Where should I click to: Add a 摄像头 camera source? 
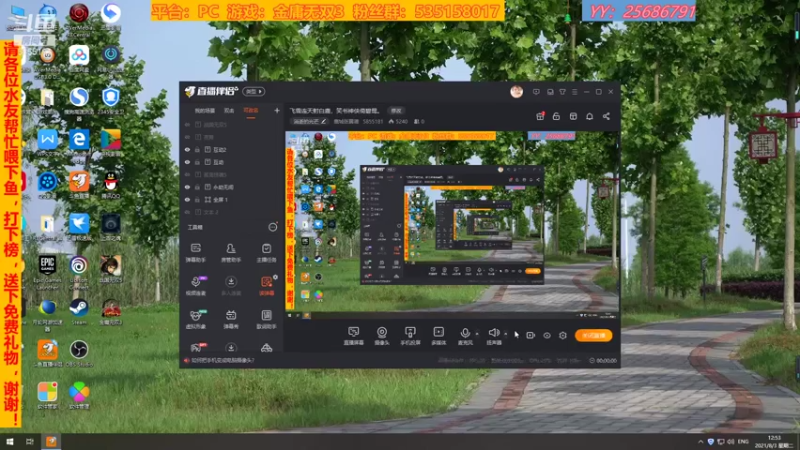pyautogui.click(x=382, y=336)
